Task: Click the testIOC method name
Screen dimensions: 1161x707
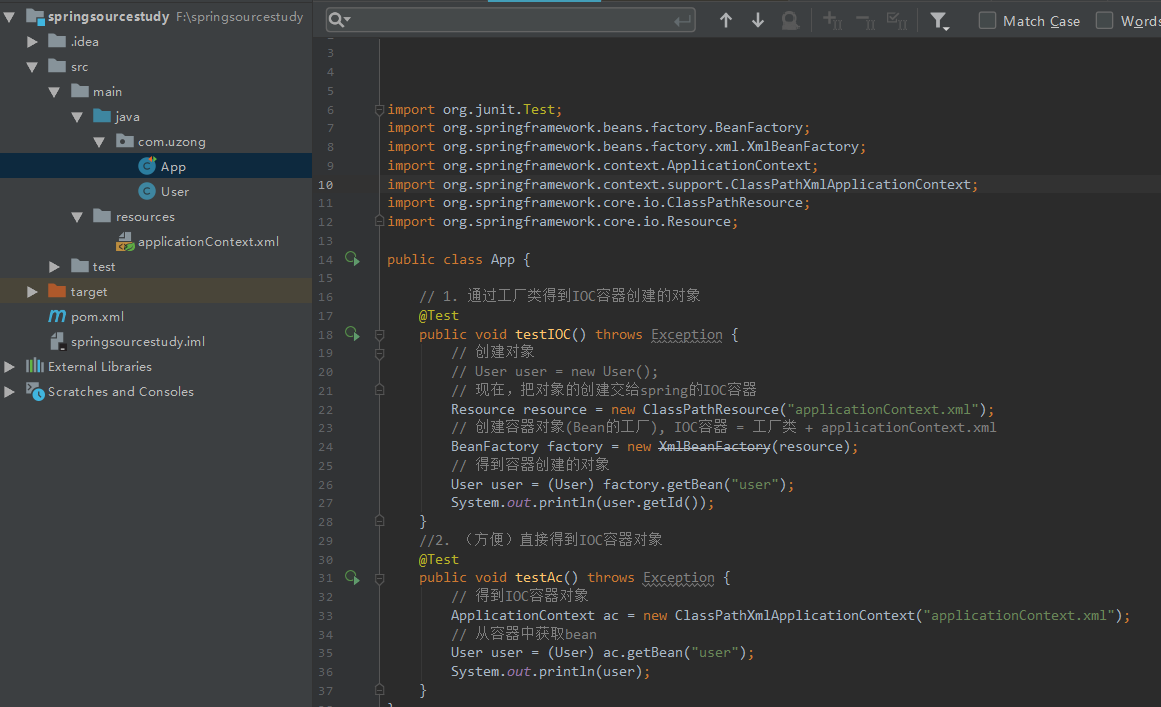Action: click(x=543, y=335)
